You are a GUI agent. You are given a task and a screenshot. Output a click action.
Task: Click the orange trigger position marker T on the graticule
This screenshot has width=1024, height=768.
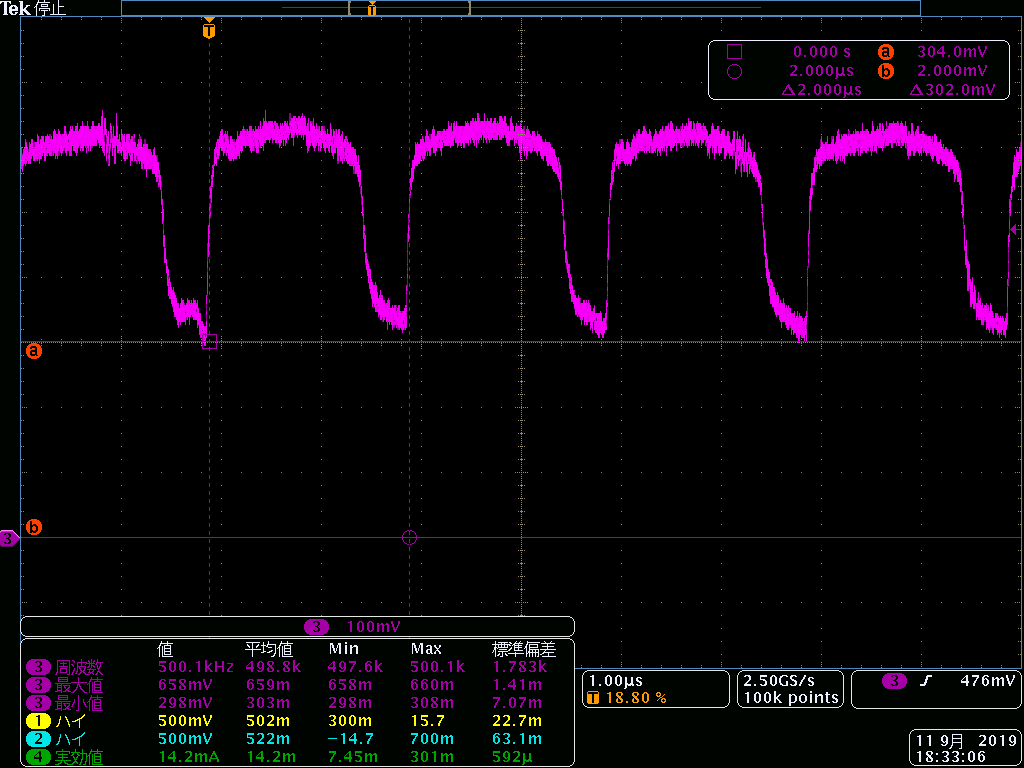click(209, 30)
